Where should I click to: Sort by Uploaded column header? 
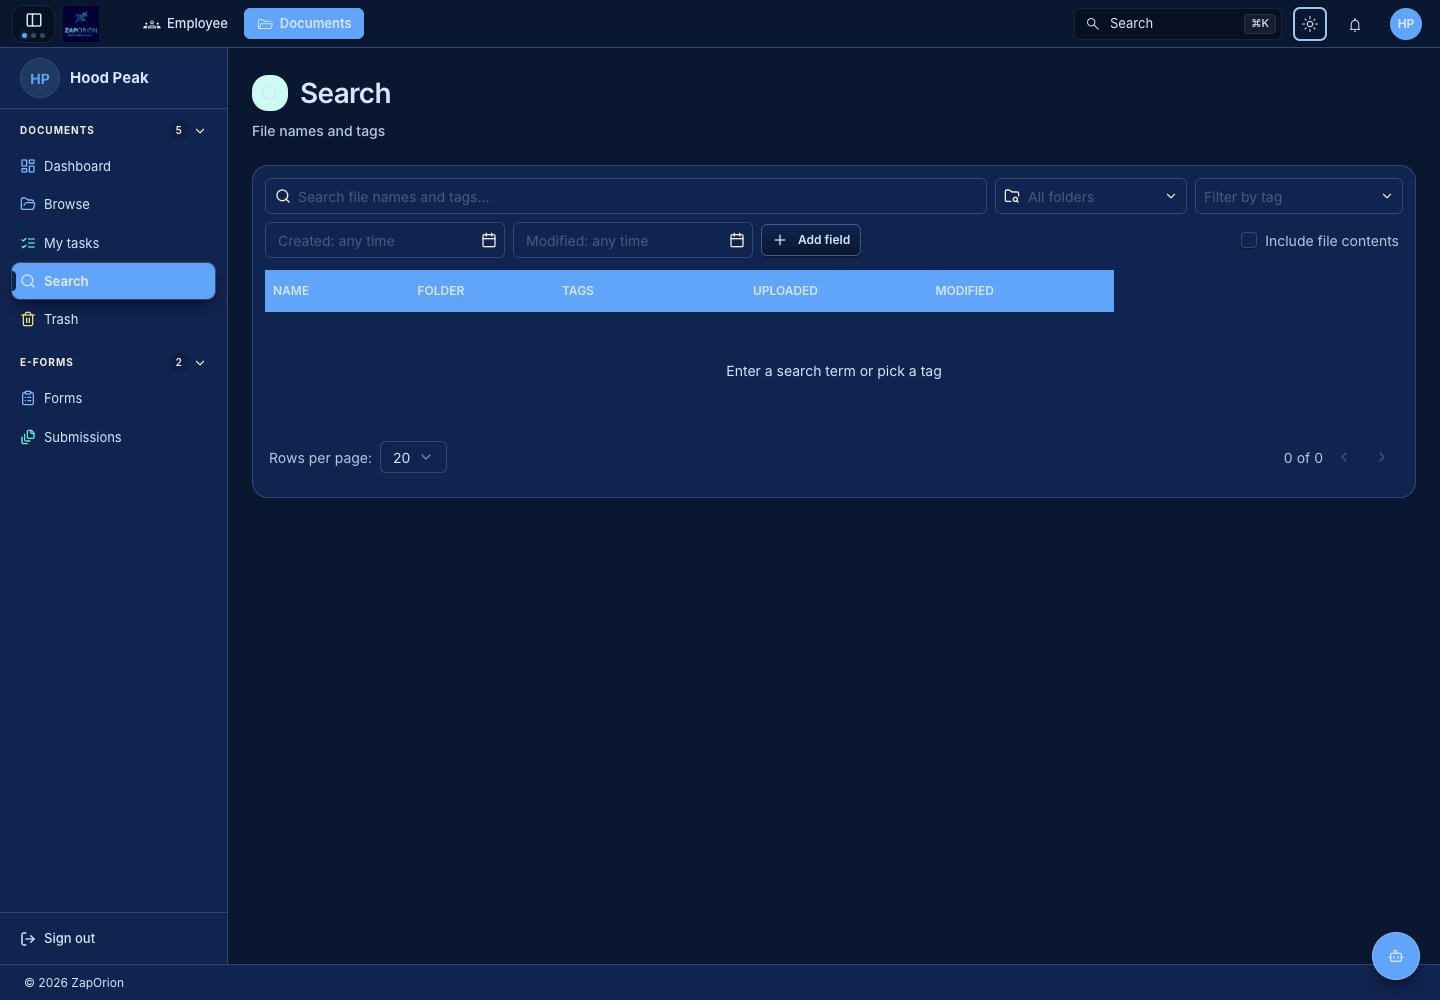click(x=785, y=291)
